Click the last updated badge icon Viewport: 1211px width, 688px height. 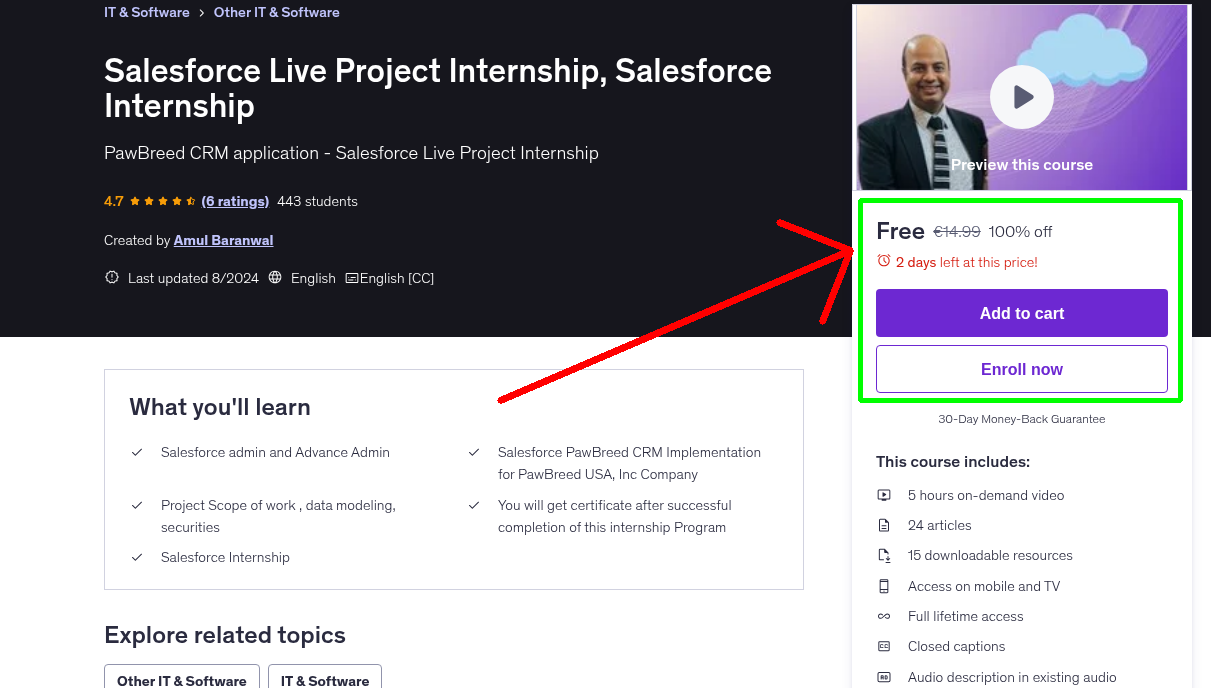[x=112, y=278]
